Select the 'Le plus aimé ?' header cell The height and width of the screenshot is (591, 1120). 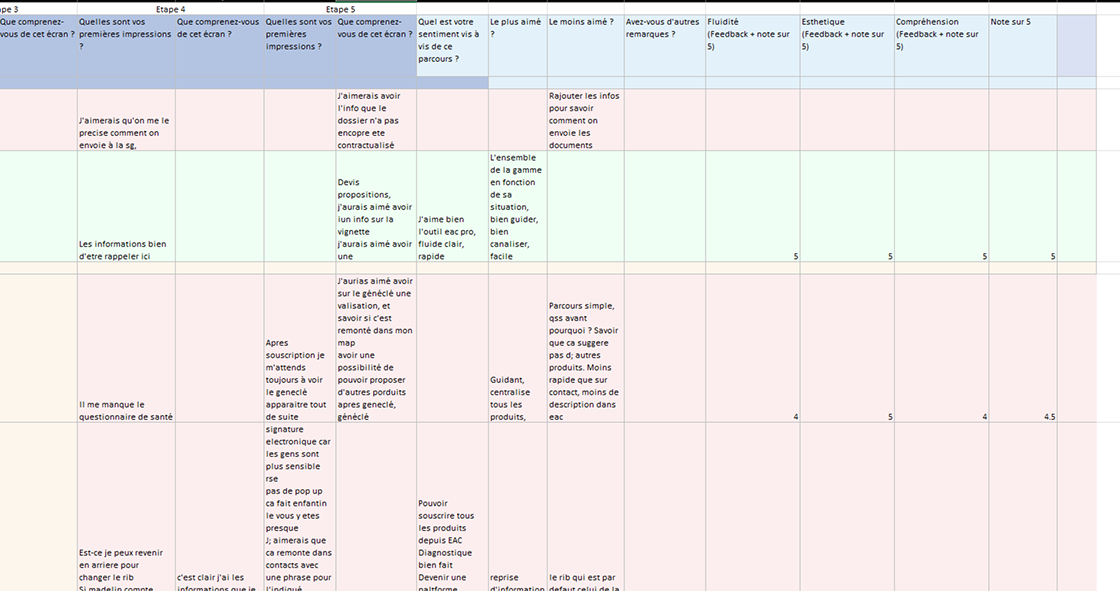coord(518,46)
